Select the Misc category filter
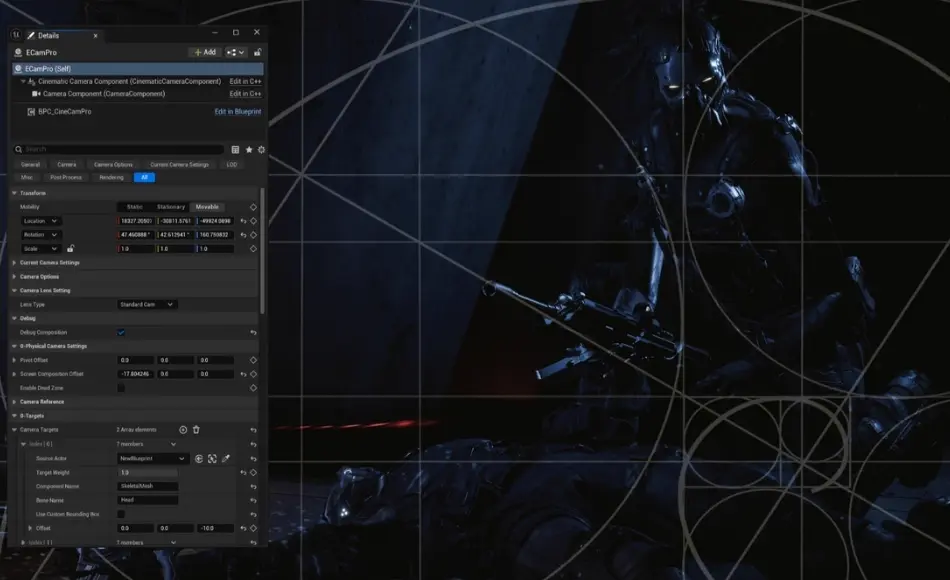 coord(27,178)
